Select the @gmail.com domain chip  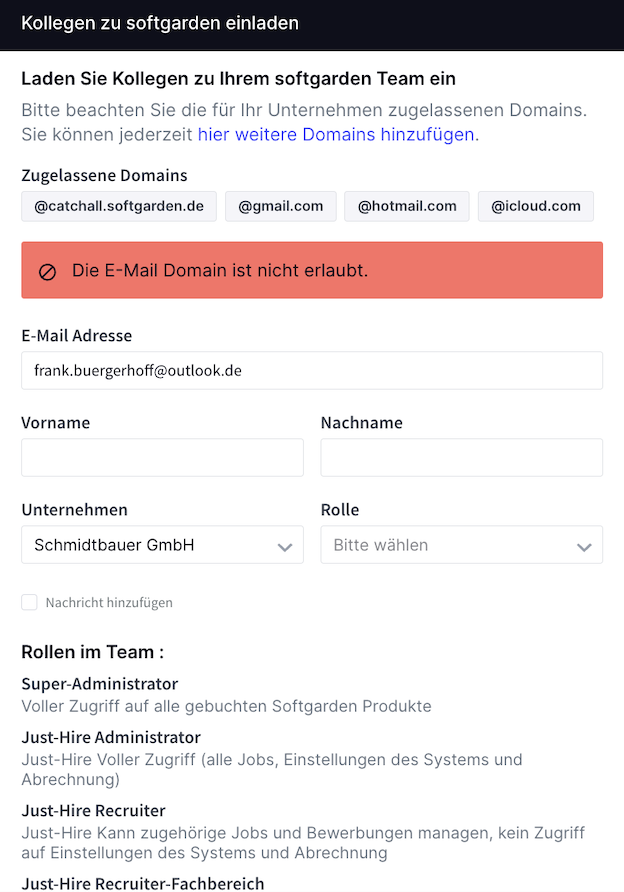pyautogui.click(x=280, y=206)
